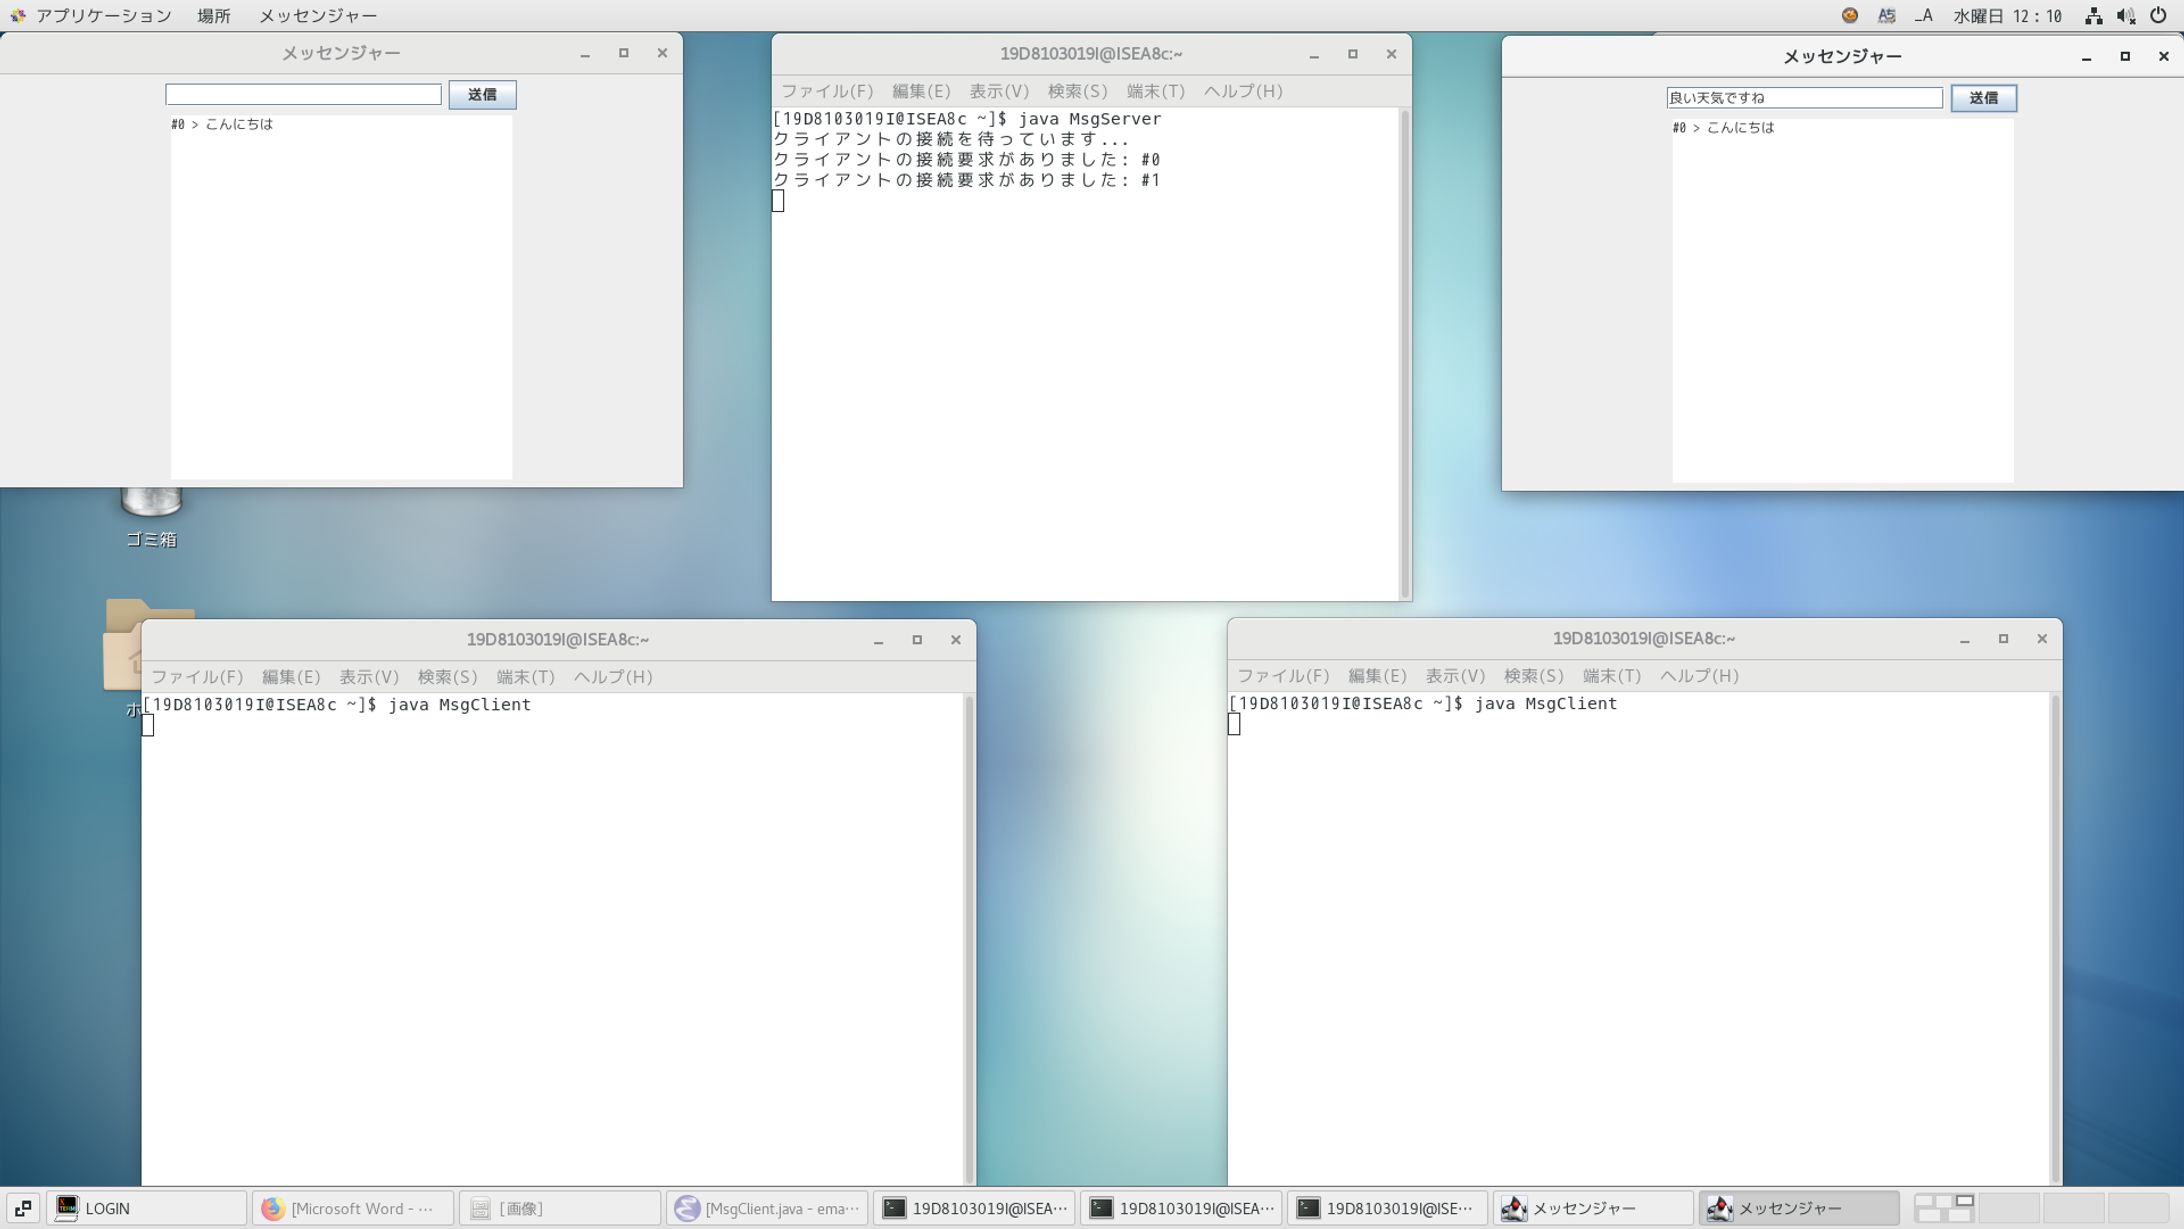The width and height of the screenshot is (2184, 1229).
Task: Open the power icon in top-right corner
Action: click(2158, 16)
